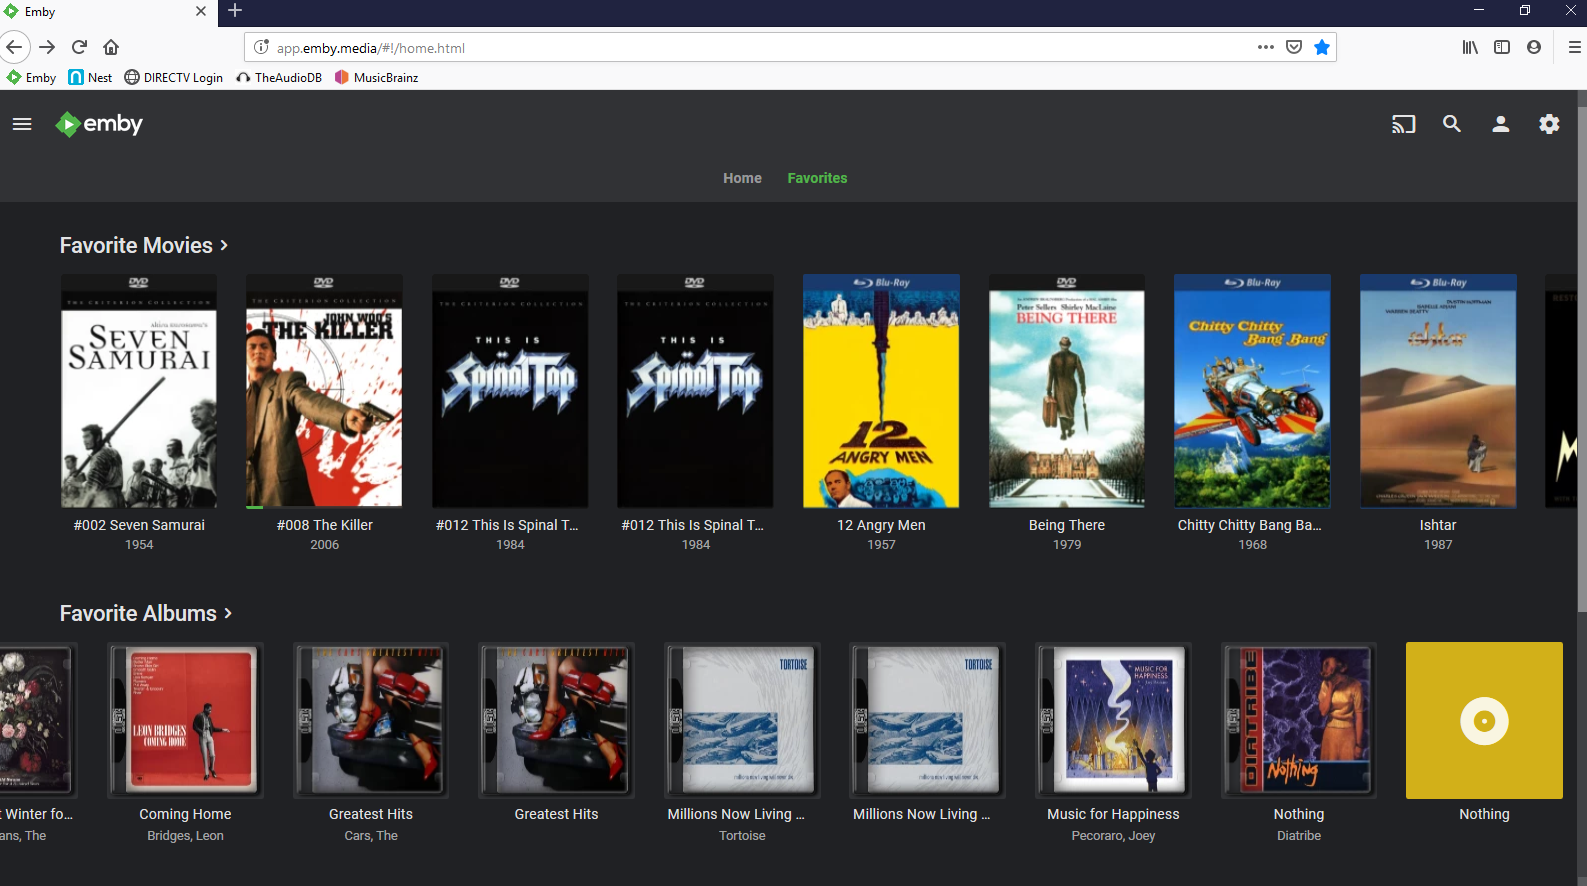
Task: Expand the Favorite Albums section
Action: click(146, 614)
